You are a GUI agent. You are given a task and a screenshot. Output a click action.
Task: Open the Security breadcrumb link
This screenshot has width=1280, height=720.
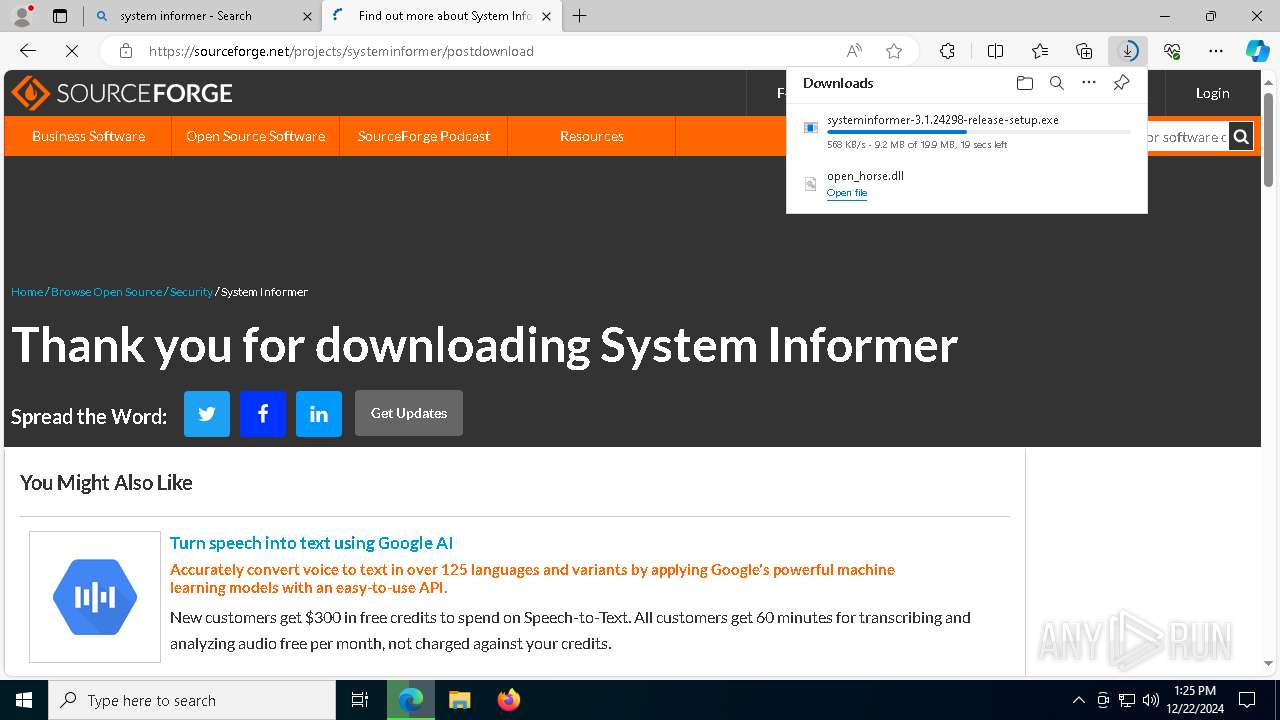(x=191, y=292)
